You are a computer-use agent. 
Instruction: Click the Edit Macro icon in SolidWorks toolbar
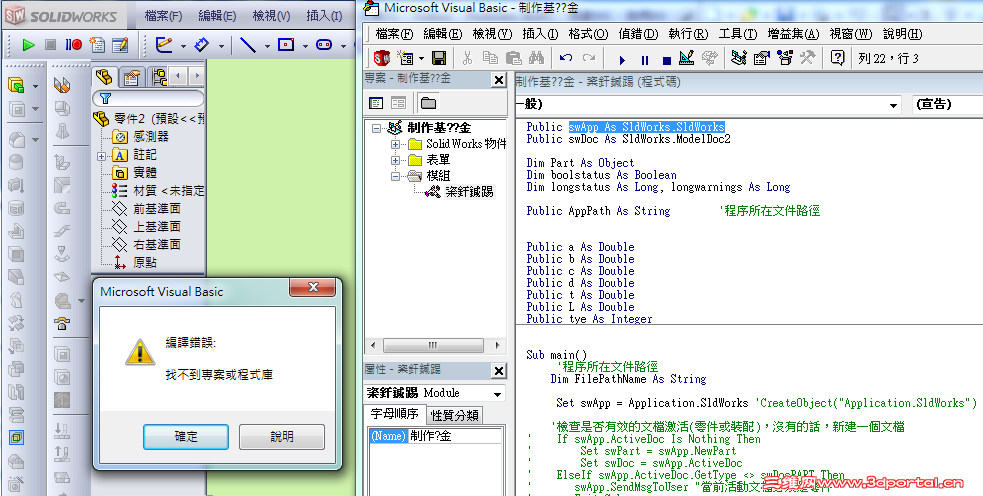point(120,45)
